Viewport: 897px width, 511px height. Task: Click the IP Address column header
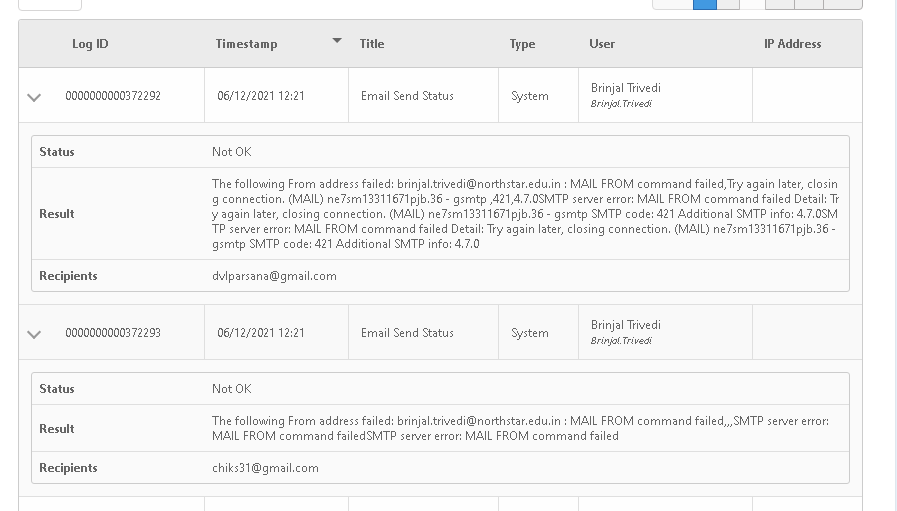click(x=792, y=44)
